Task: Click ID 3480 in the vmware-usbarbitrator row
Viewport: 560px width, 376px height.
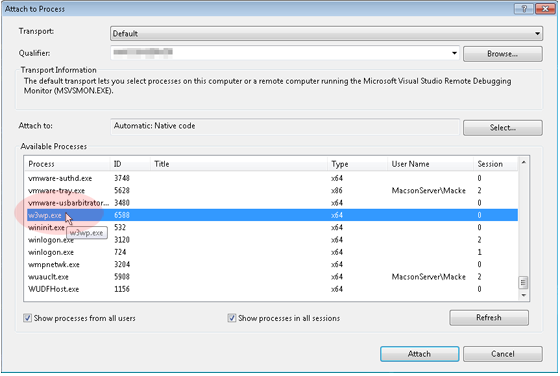Action: tap(122, 203)
